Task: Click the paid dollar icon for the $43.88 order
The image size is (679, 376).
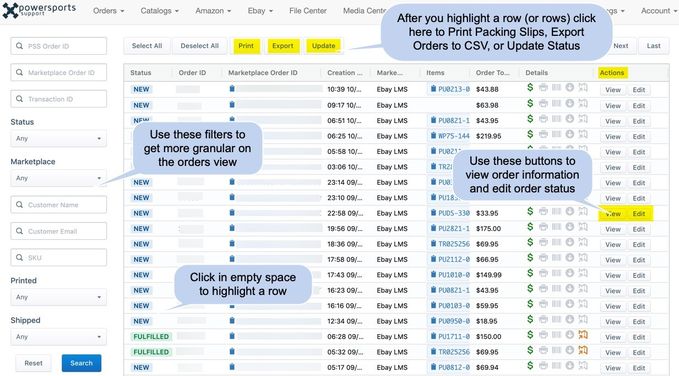Action: pos(530,88)
